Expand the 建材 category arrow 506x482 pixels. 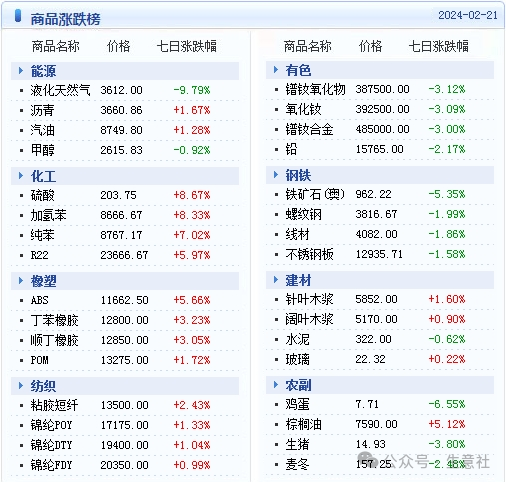pyautogui.click(x=276, y=280)
